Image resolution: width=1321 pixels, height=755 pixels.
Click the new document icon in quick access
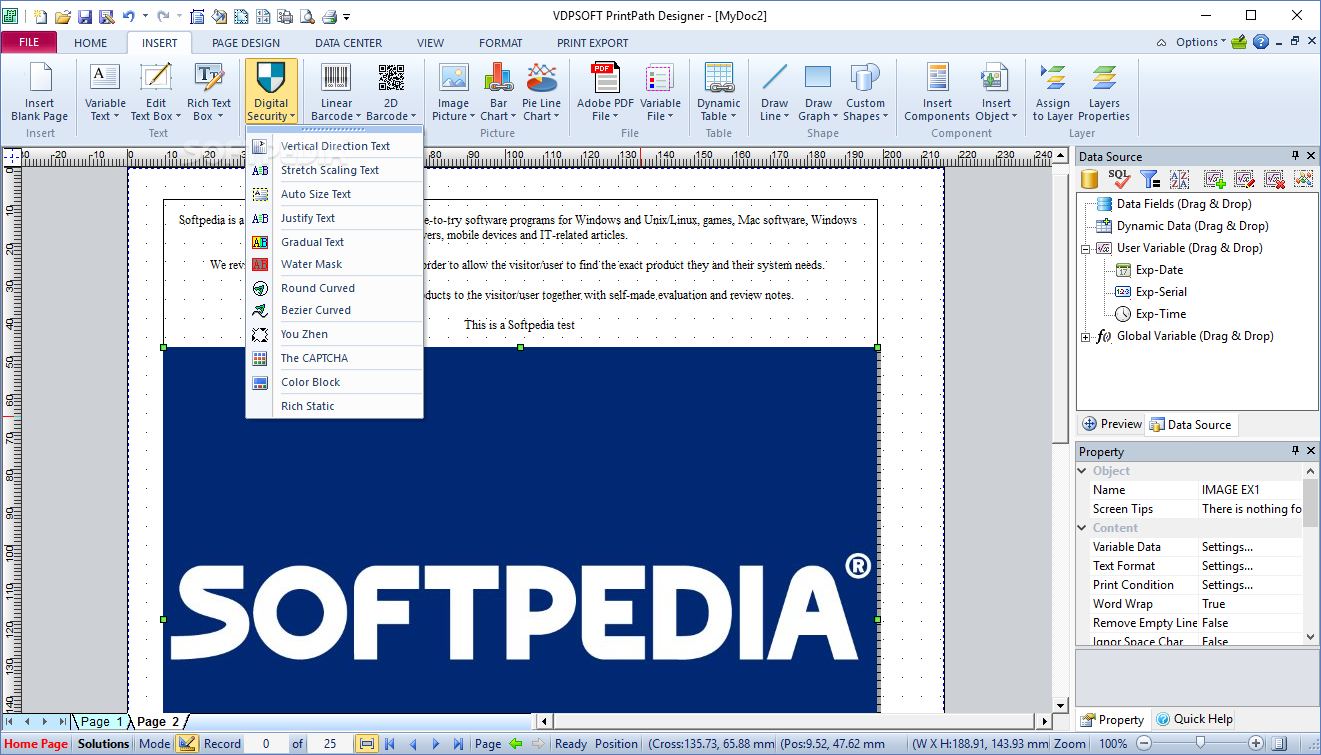(40, 16)
